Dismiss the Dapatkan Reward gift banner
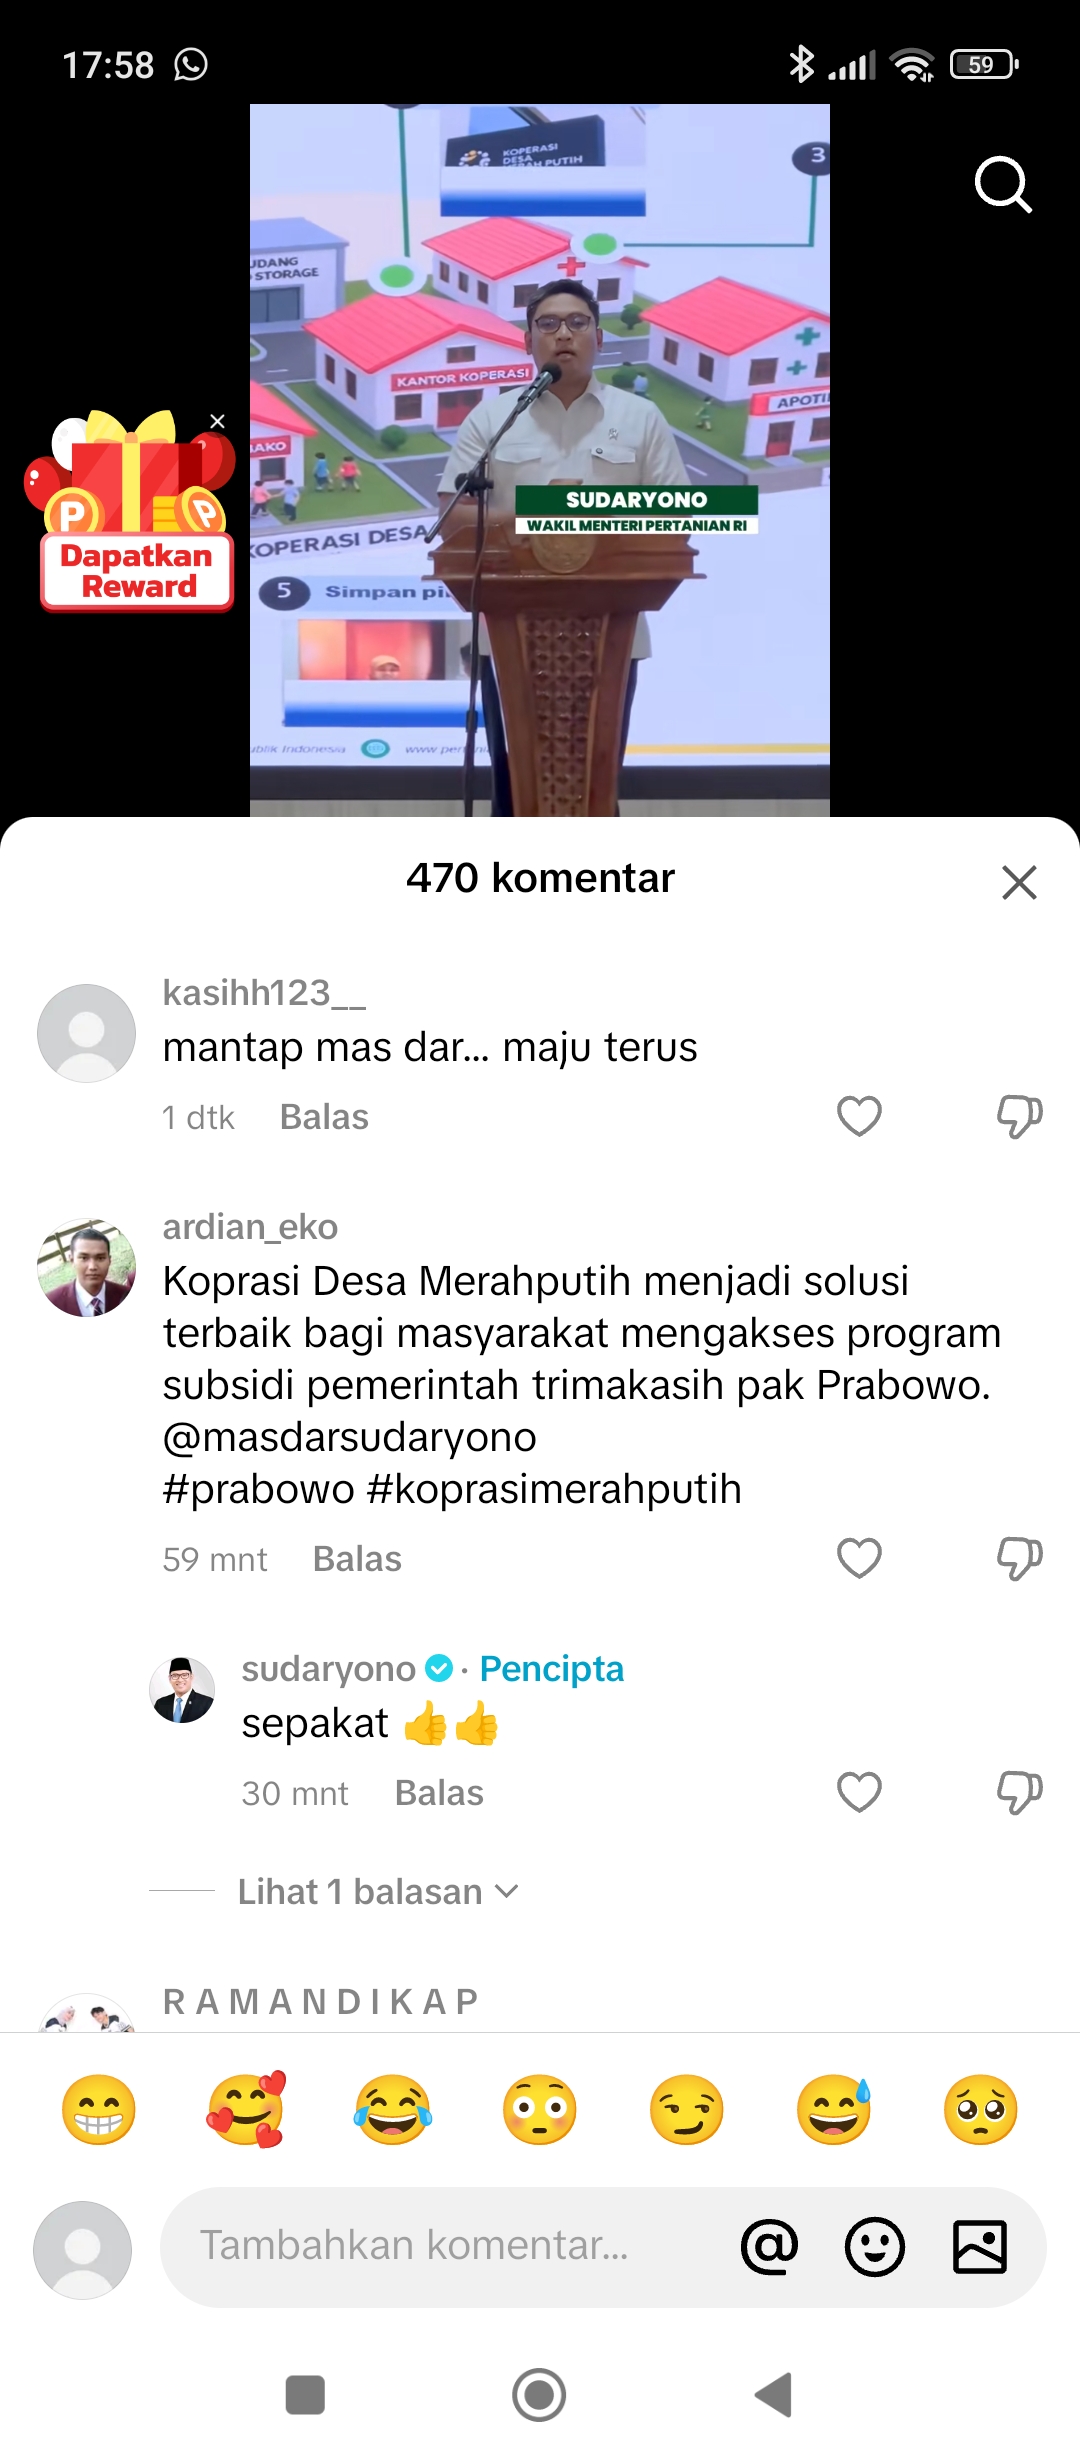The image size is (1080, 2460). pos(217,421)
